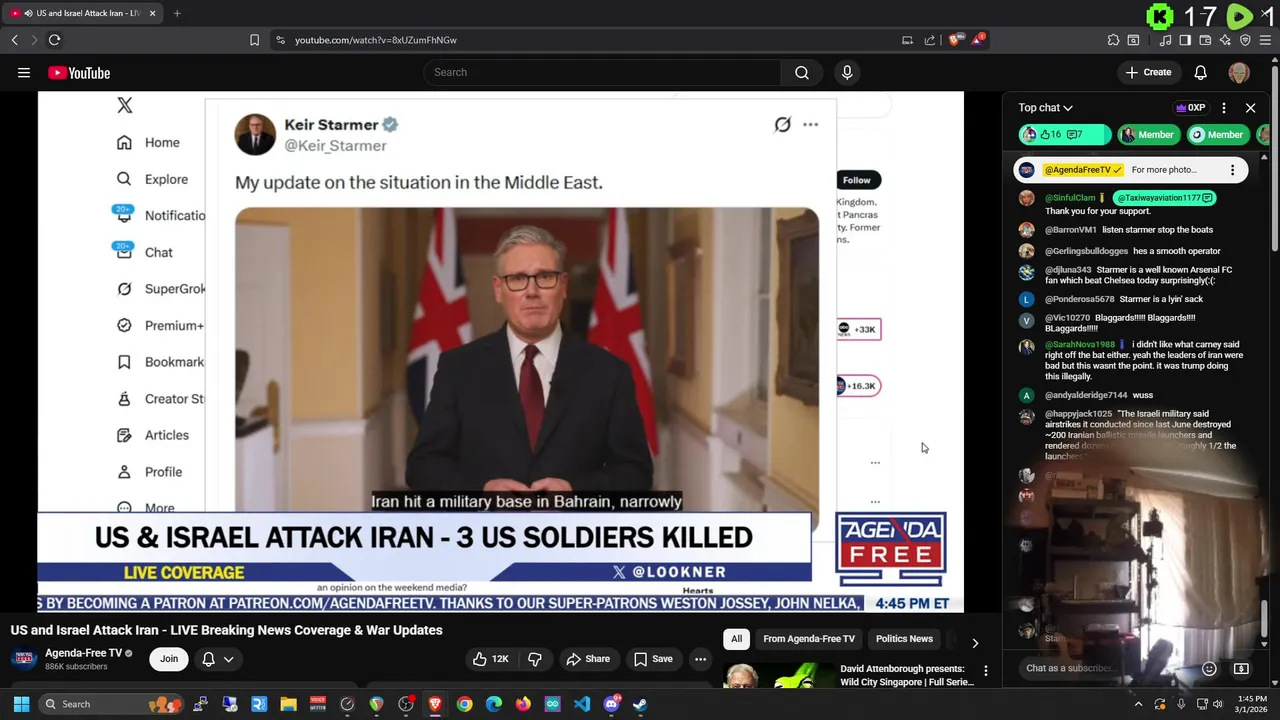Screen dimensions: 1280x720
Task: Select Politics News filter chip
Action: [904, 639]
